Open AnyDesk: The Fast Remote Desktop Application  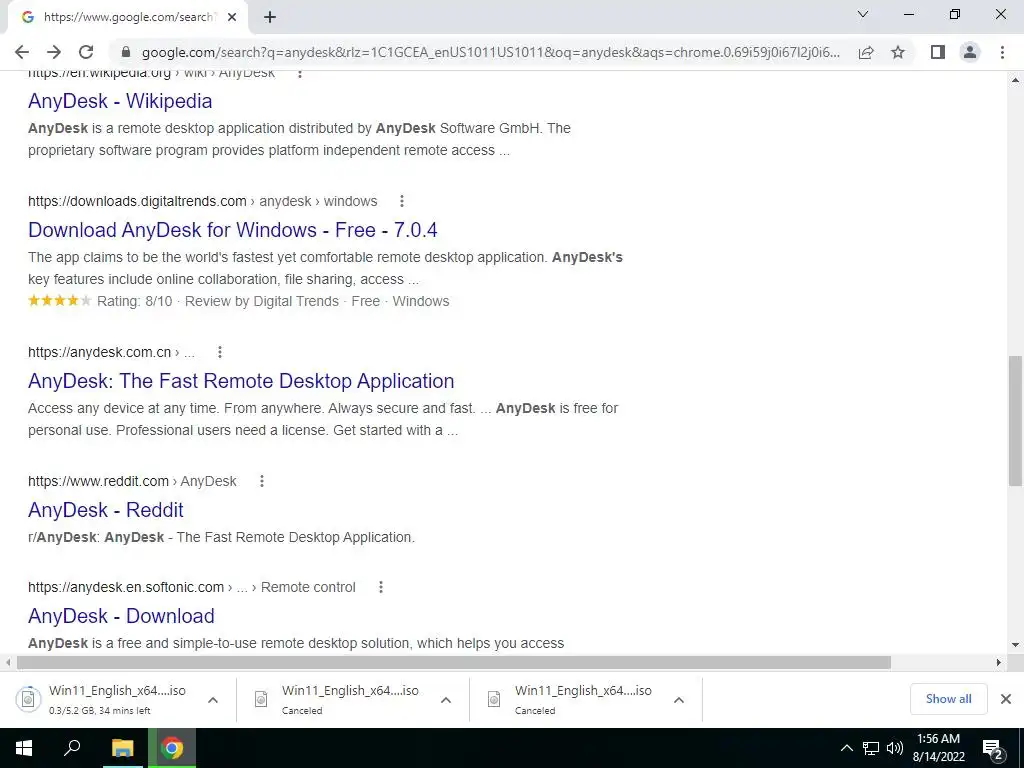[241, 381]
